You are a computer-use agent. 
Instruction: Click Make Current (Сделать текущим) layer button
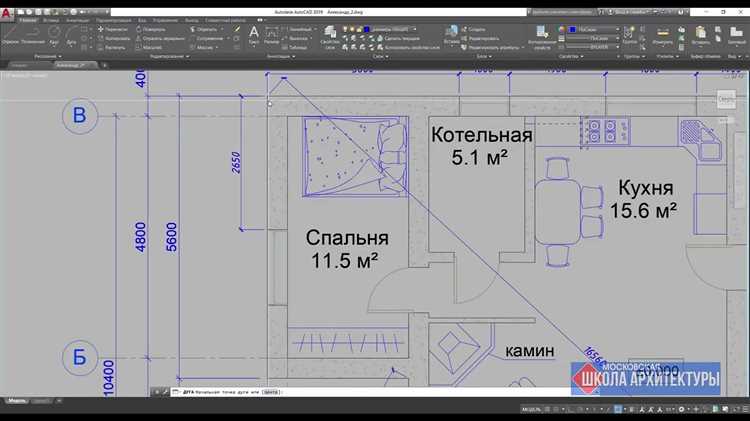pos(398,38)
